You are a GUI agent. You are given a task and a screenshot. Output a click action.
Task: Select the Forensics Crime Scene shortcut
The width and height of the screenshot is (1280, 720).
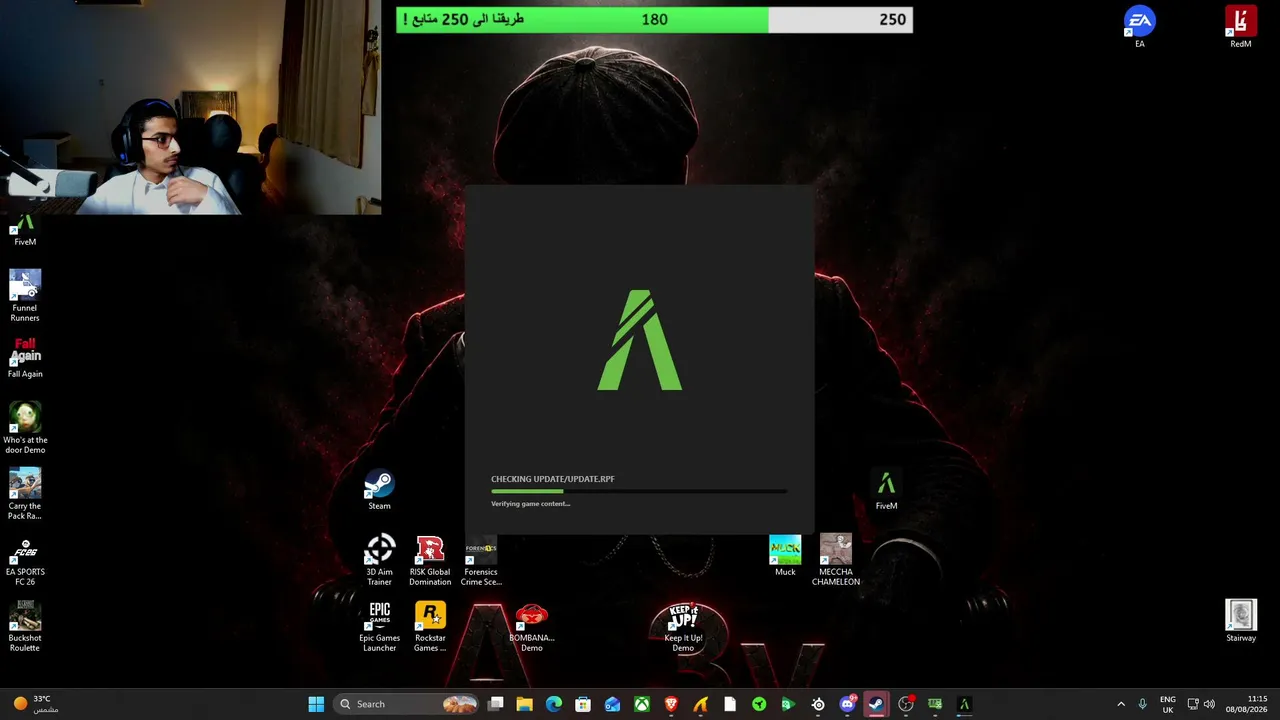pos(481,560)
